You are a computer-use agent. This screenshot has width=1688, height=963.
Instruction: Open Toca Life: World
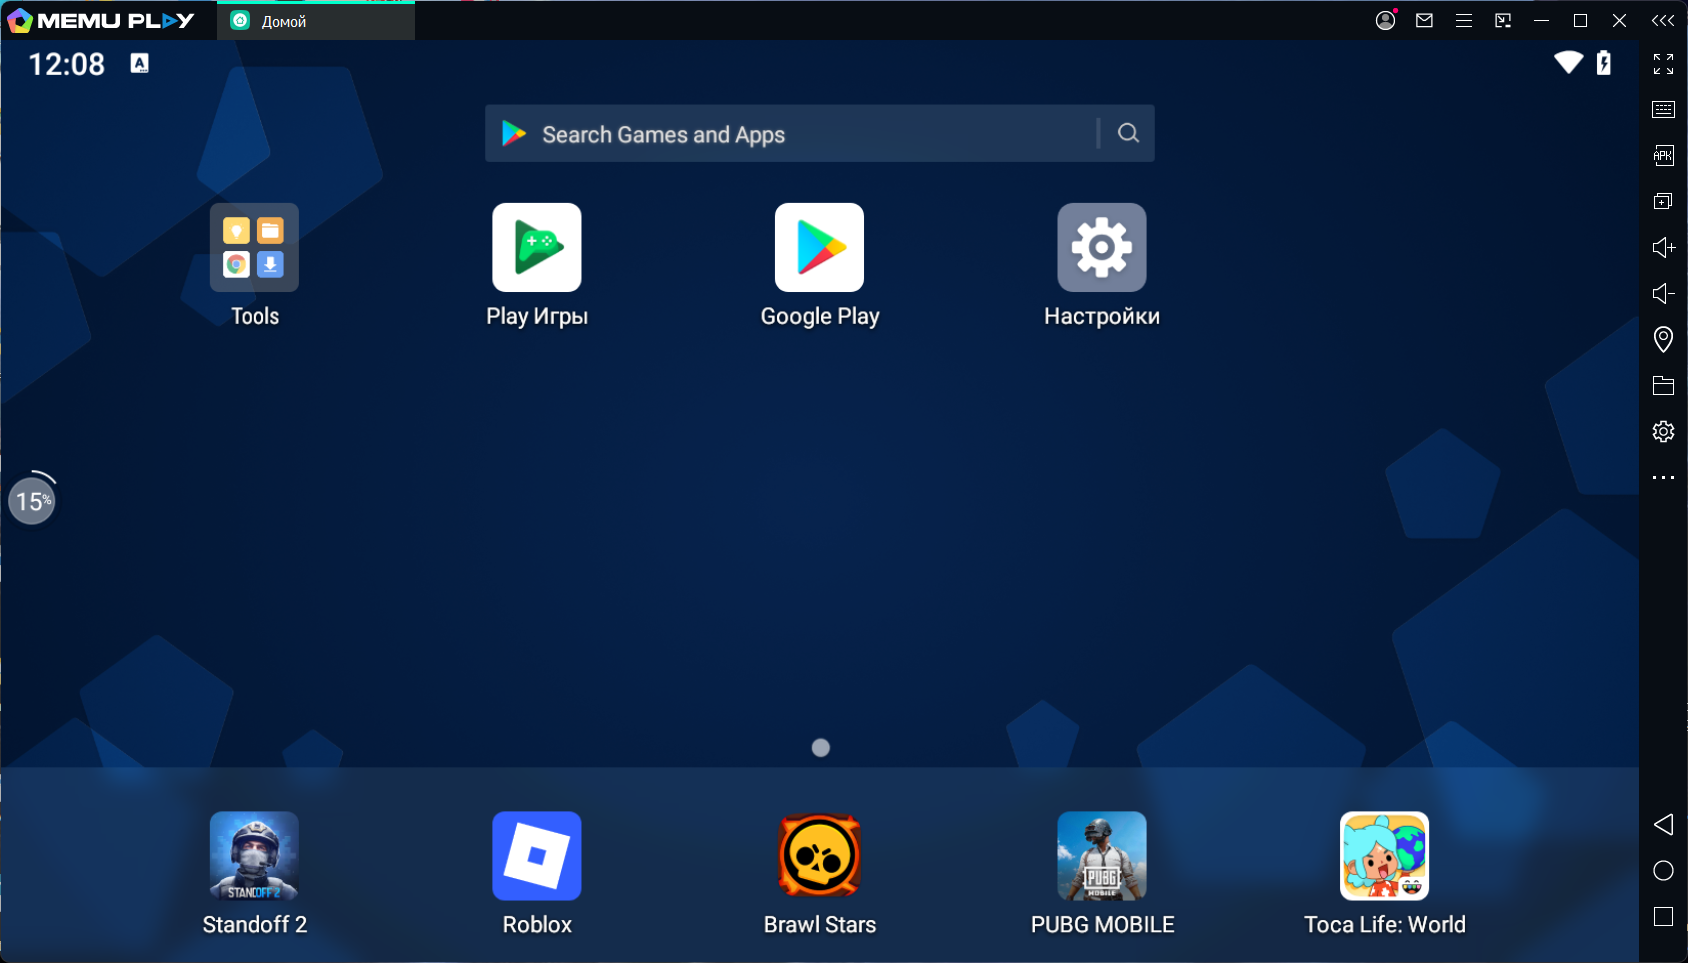(1384, 856)
